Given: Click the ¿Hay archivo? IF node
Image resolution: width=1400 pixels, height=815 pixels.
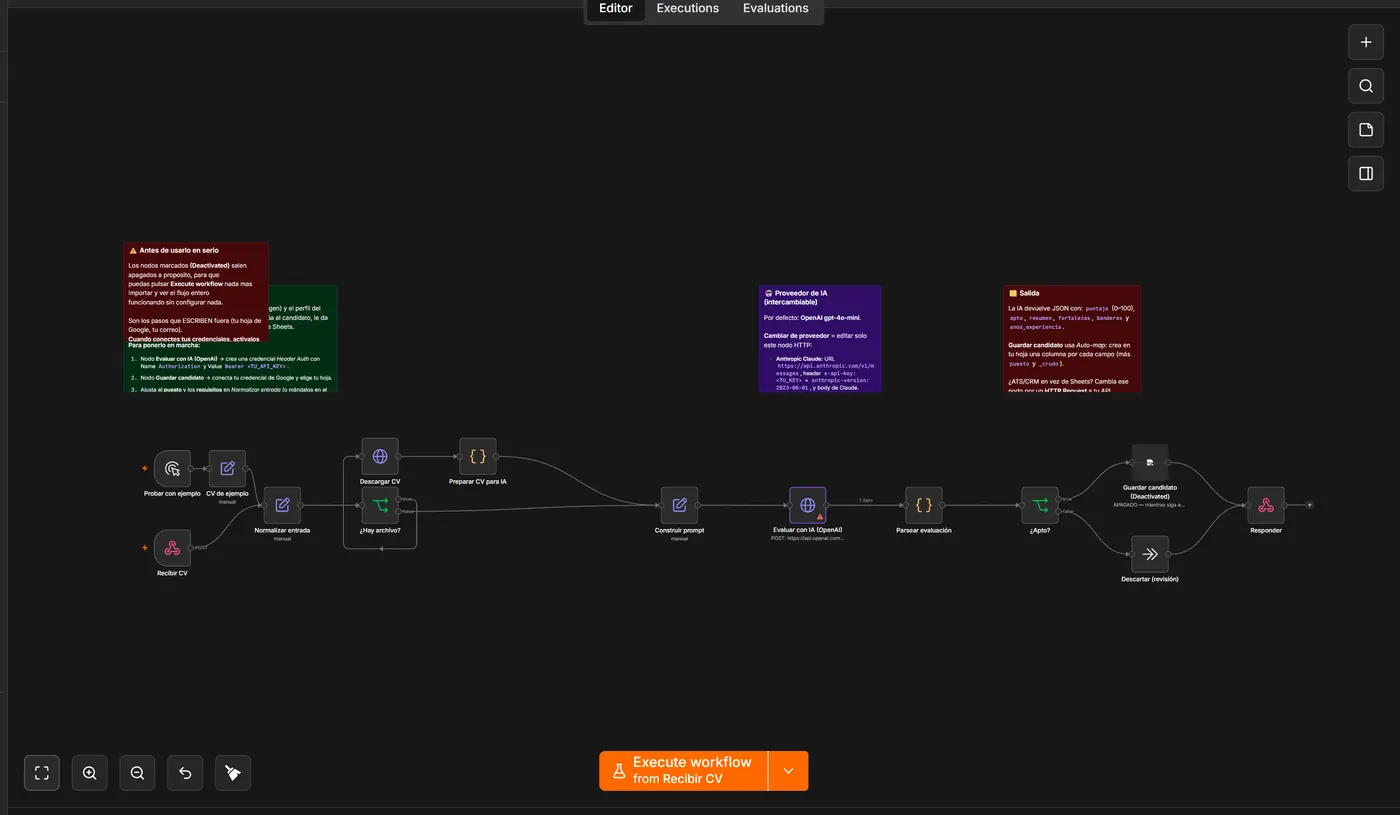Looking at the screenshot, I should click(380, 505).
